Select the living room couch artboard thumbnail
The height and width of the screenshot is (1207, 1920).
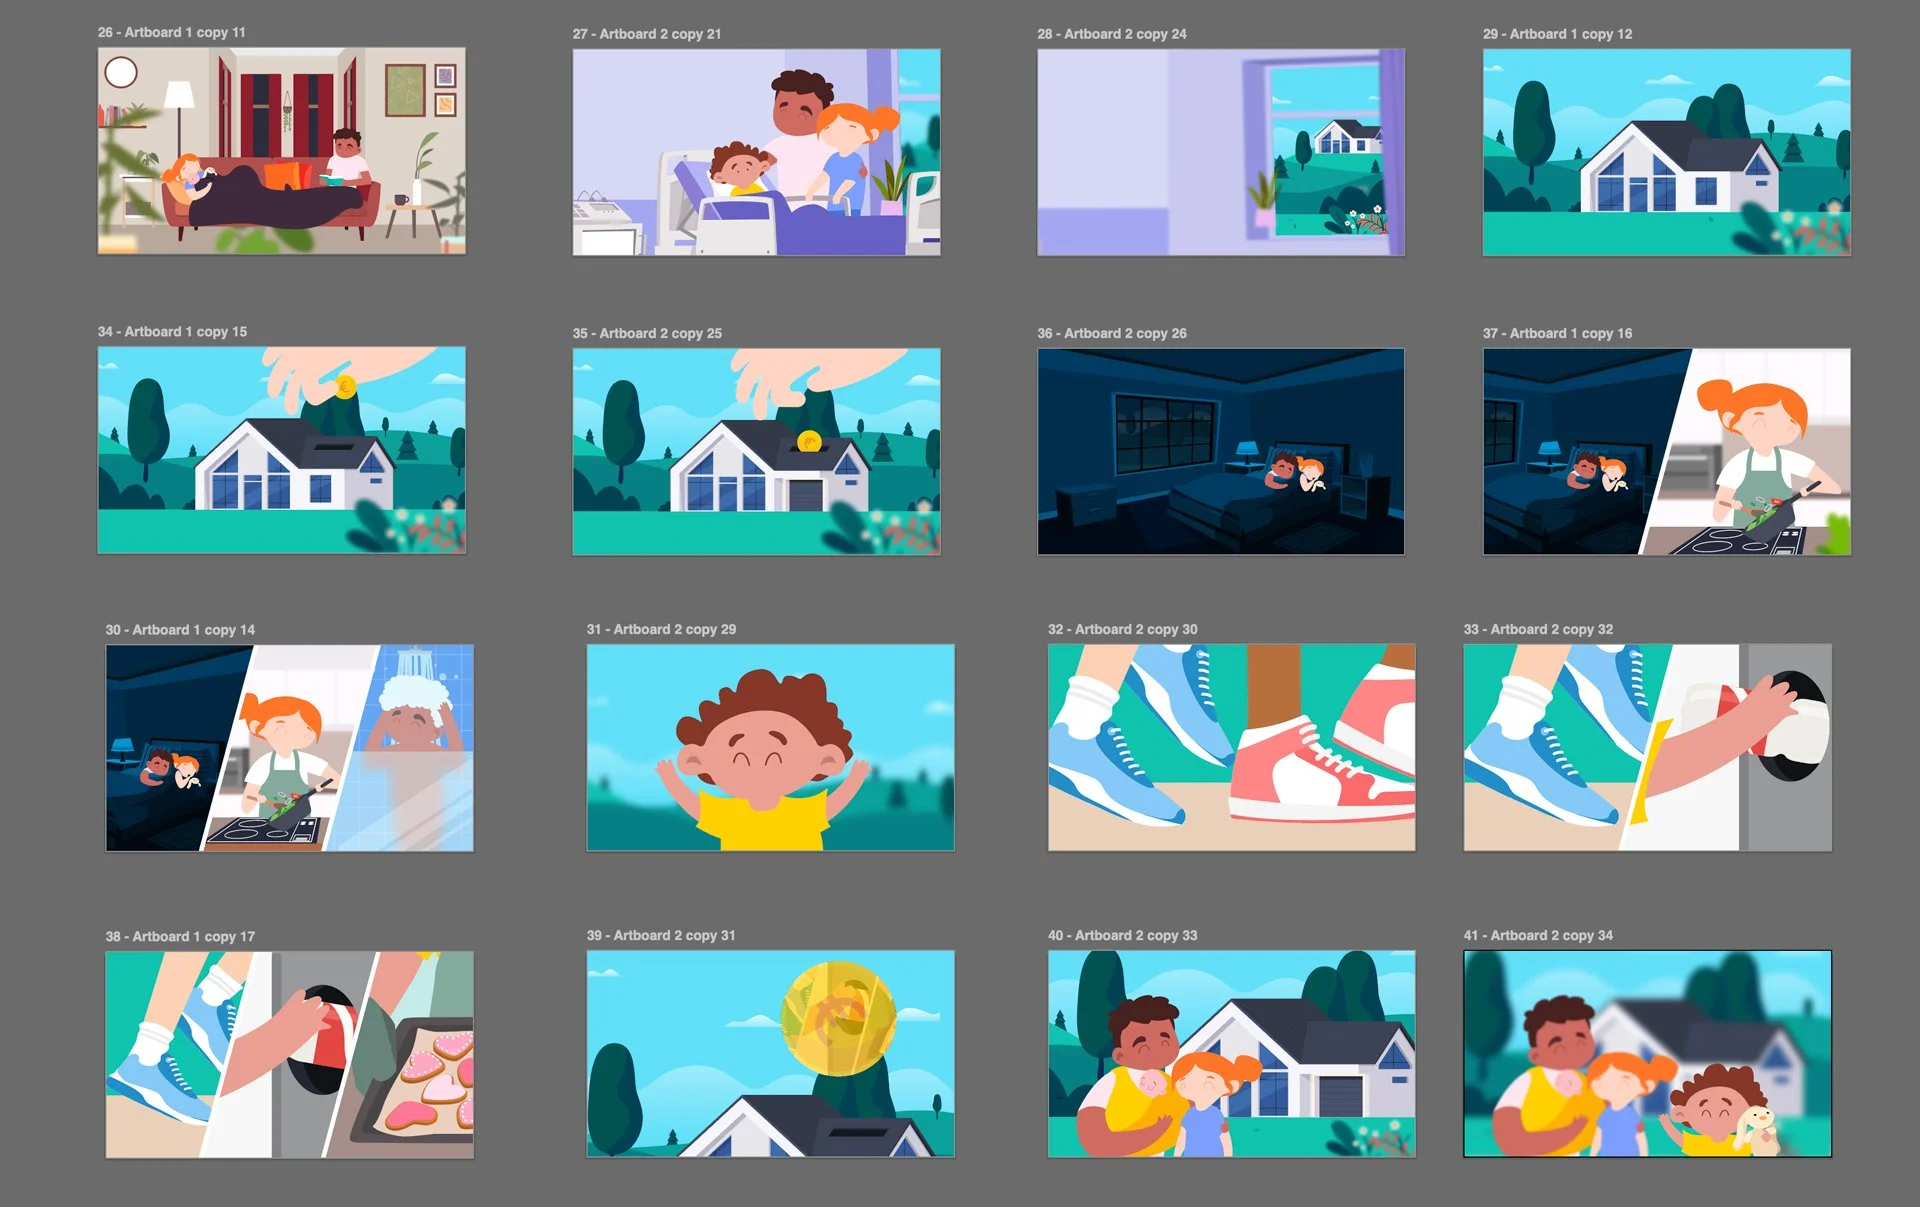pos(281,151)
